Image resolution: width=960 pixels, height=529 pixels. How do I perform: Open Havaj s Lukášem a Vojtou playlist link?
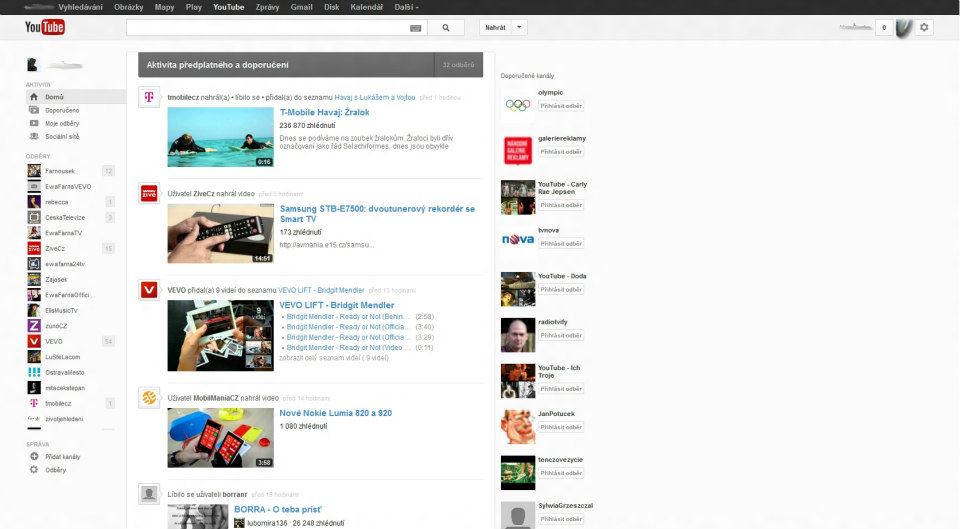click(x=375, y=97)
